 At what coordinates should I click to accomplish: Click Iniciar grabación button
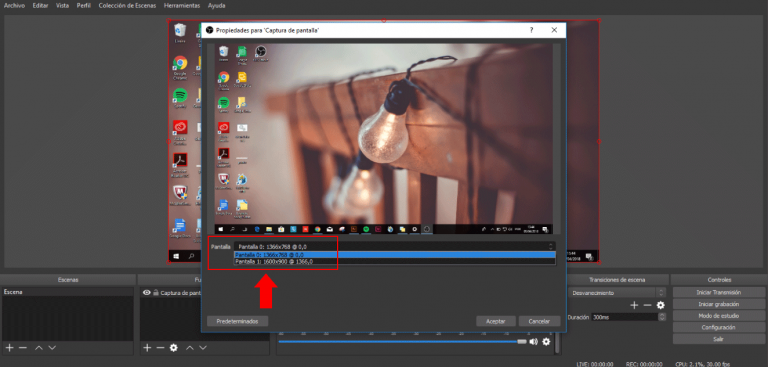tap(719, 304)
